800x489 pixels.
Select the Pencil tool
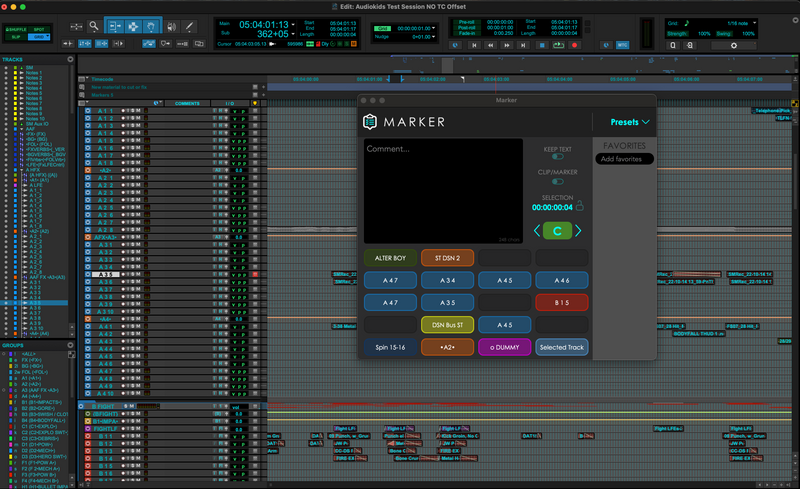(x=189, y=26)
